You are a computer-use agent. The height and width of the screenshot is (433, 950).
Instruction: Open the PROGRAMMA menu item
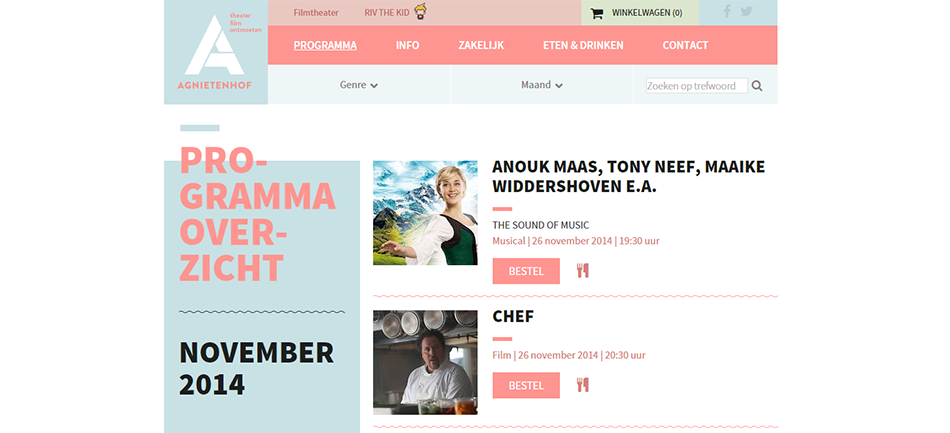pos(325,45)
